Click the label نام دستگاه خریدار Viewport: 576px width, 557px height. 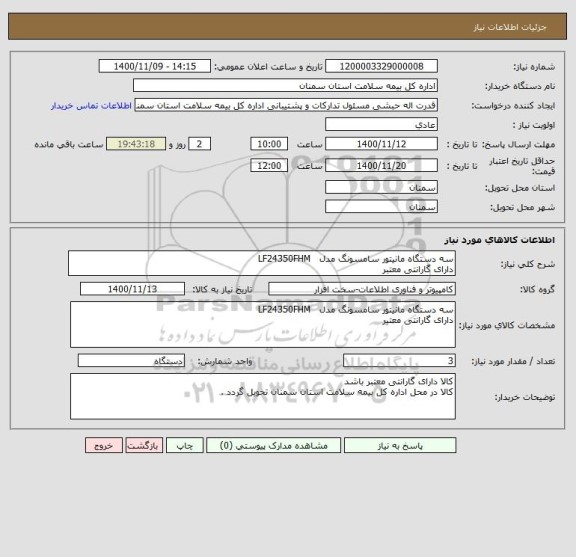point(520,86)
